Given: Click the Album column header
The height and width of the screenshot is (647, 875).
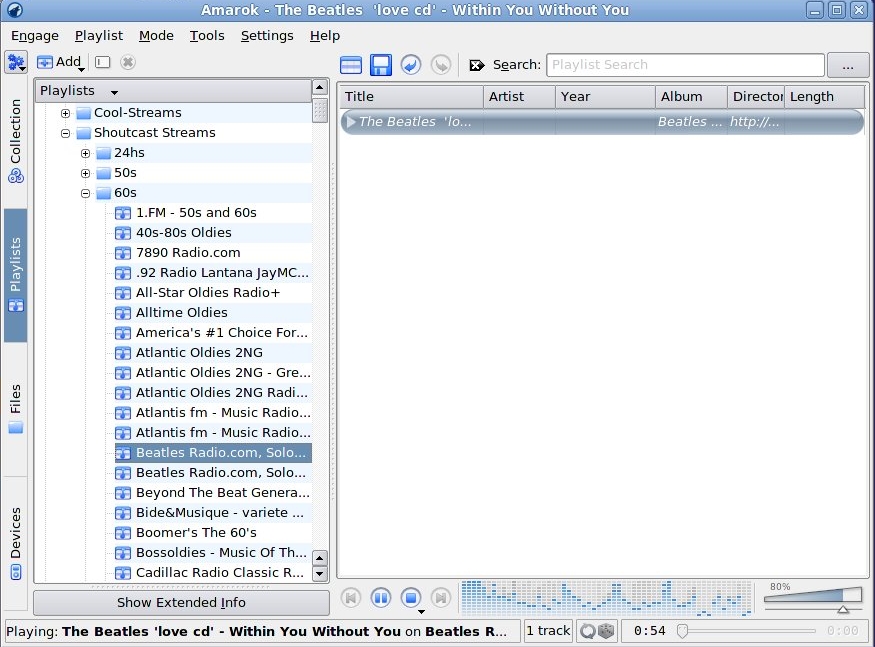Looking at the screenshot, I should 691,97.
